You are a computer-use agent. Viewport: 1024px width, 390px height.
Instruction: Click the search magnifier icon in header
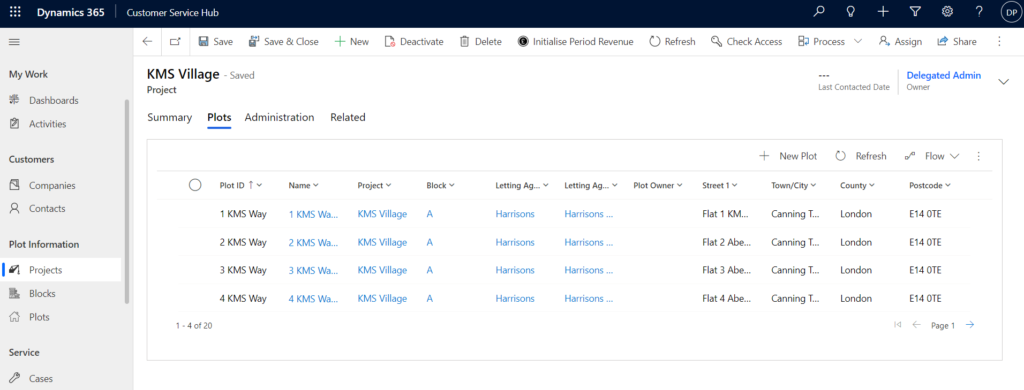pos(819,12)
